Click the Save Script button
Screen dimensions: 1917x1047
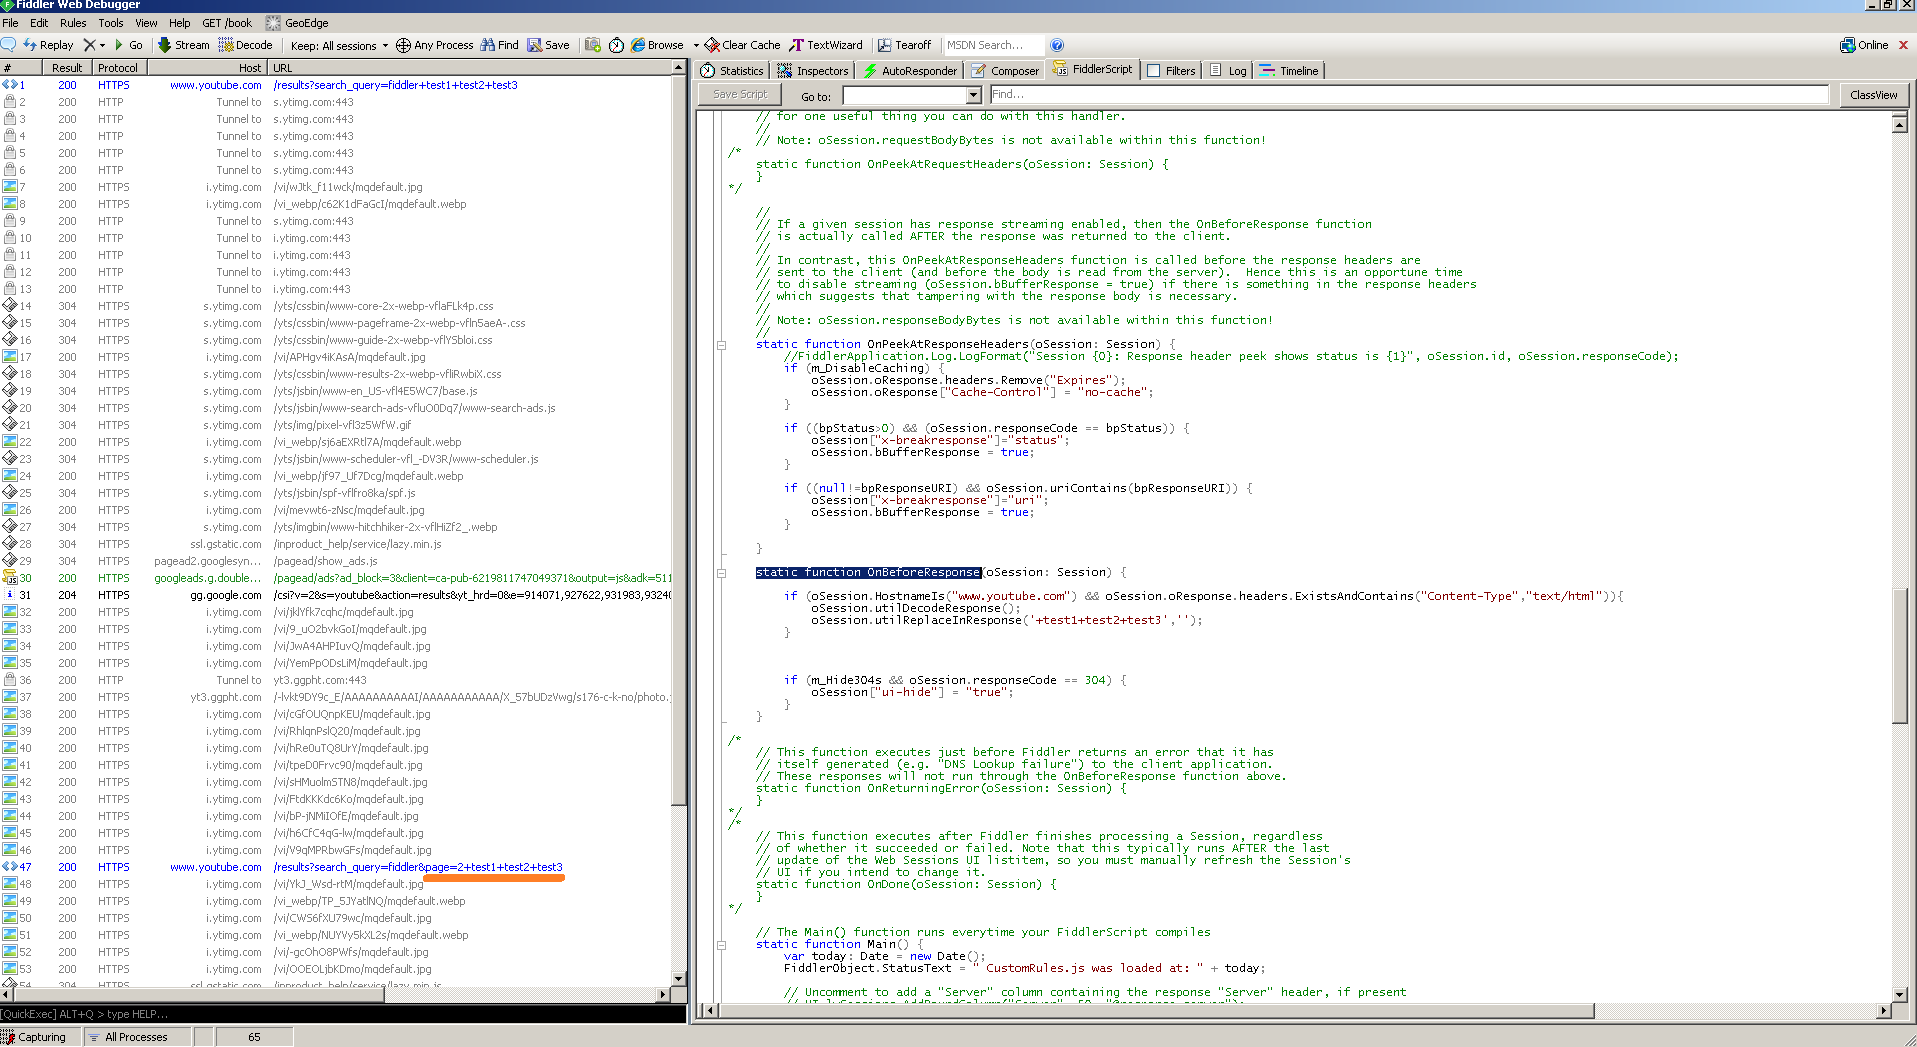point(740,95)
